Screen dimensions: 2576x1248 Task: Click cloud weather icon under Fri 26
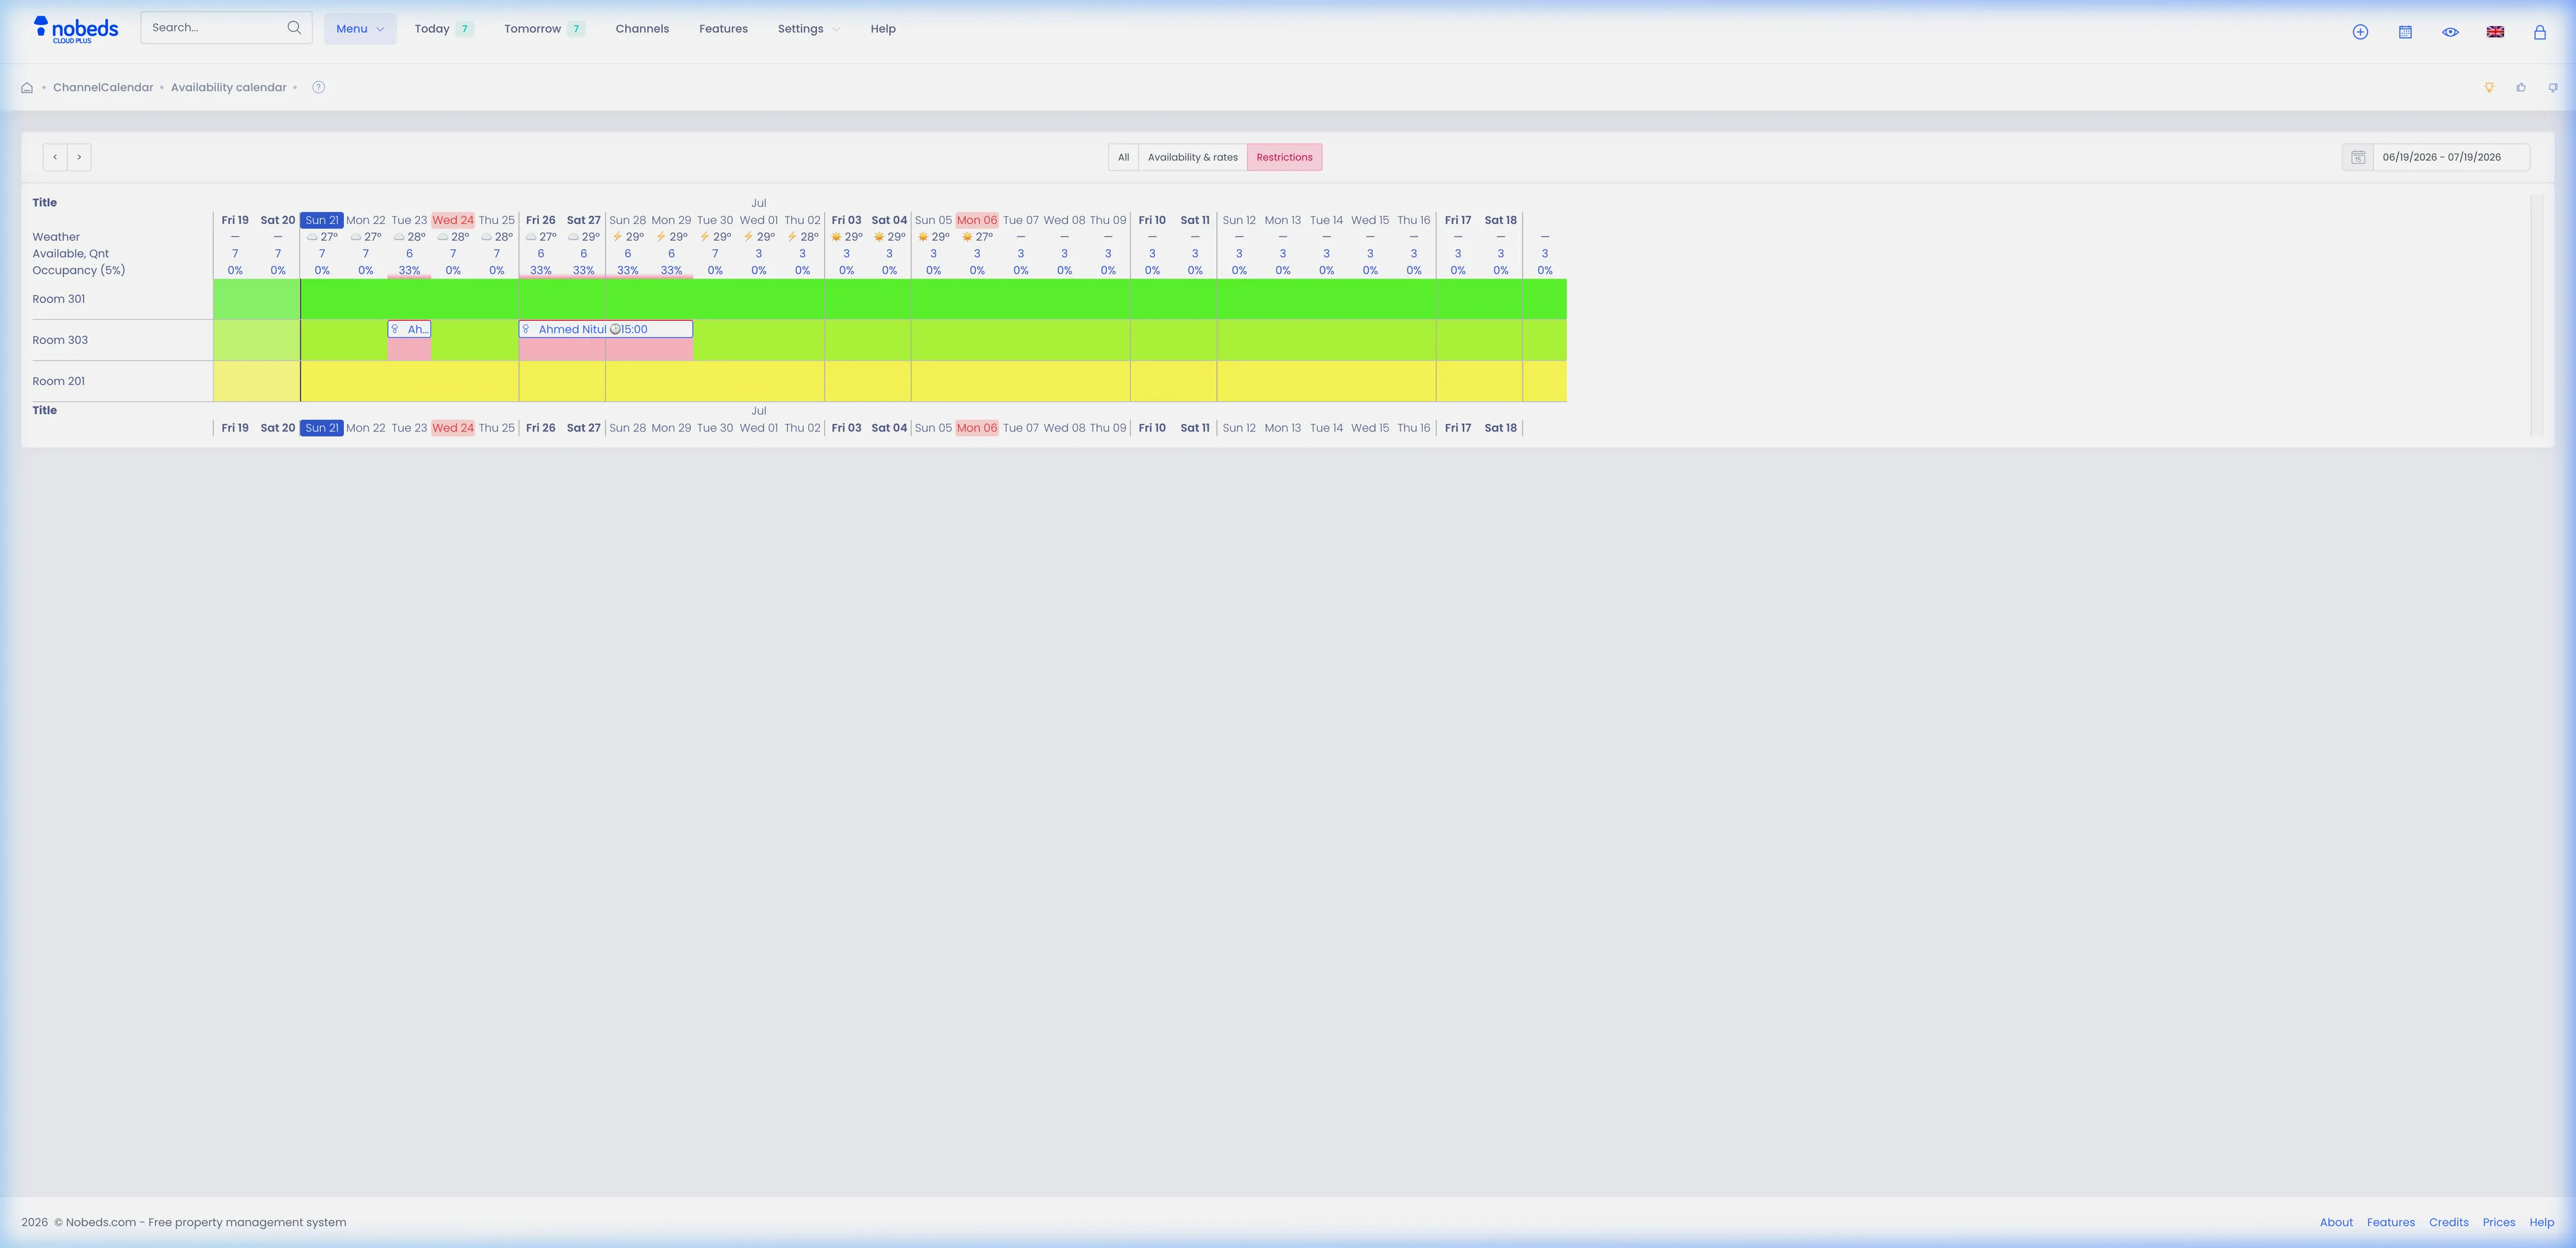(x=531, y=237)
